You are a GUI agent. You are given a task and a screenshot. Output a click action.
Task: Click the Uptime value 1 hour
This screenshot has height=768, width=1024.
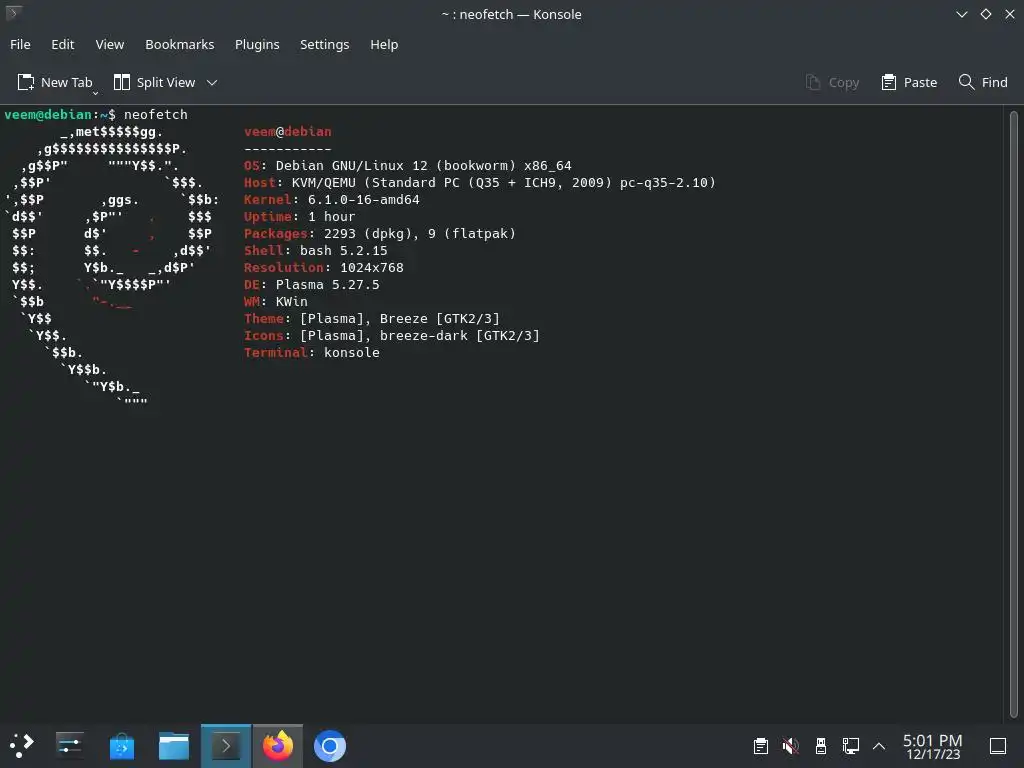tap(332, 216)
